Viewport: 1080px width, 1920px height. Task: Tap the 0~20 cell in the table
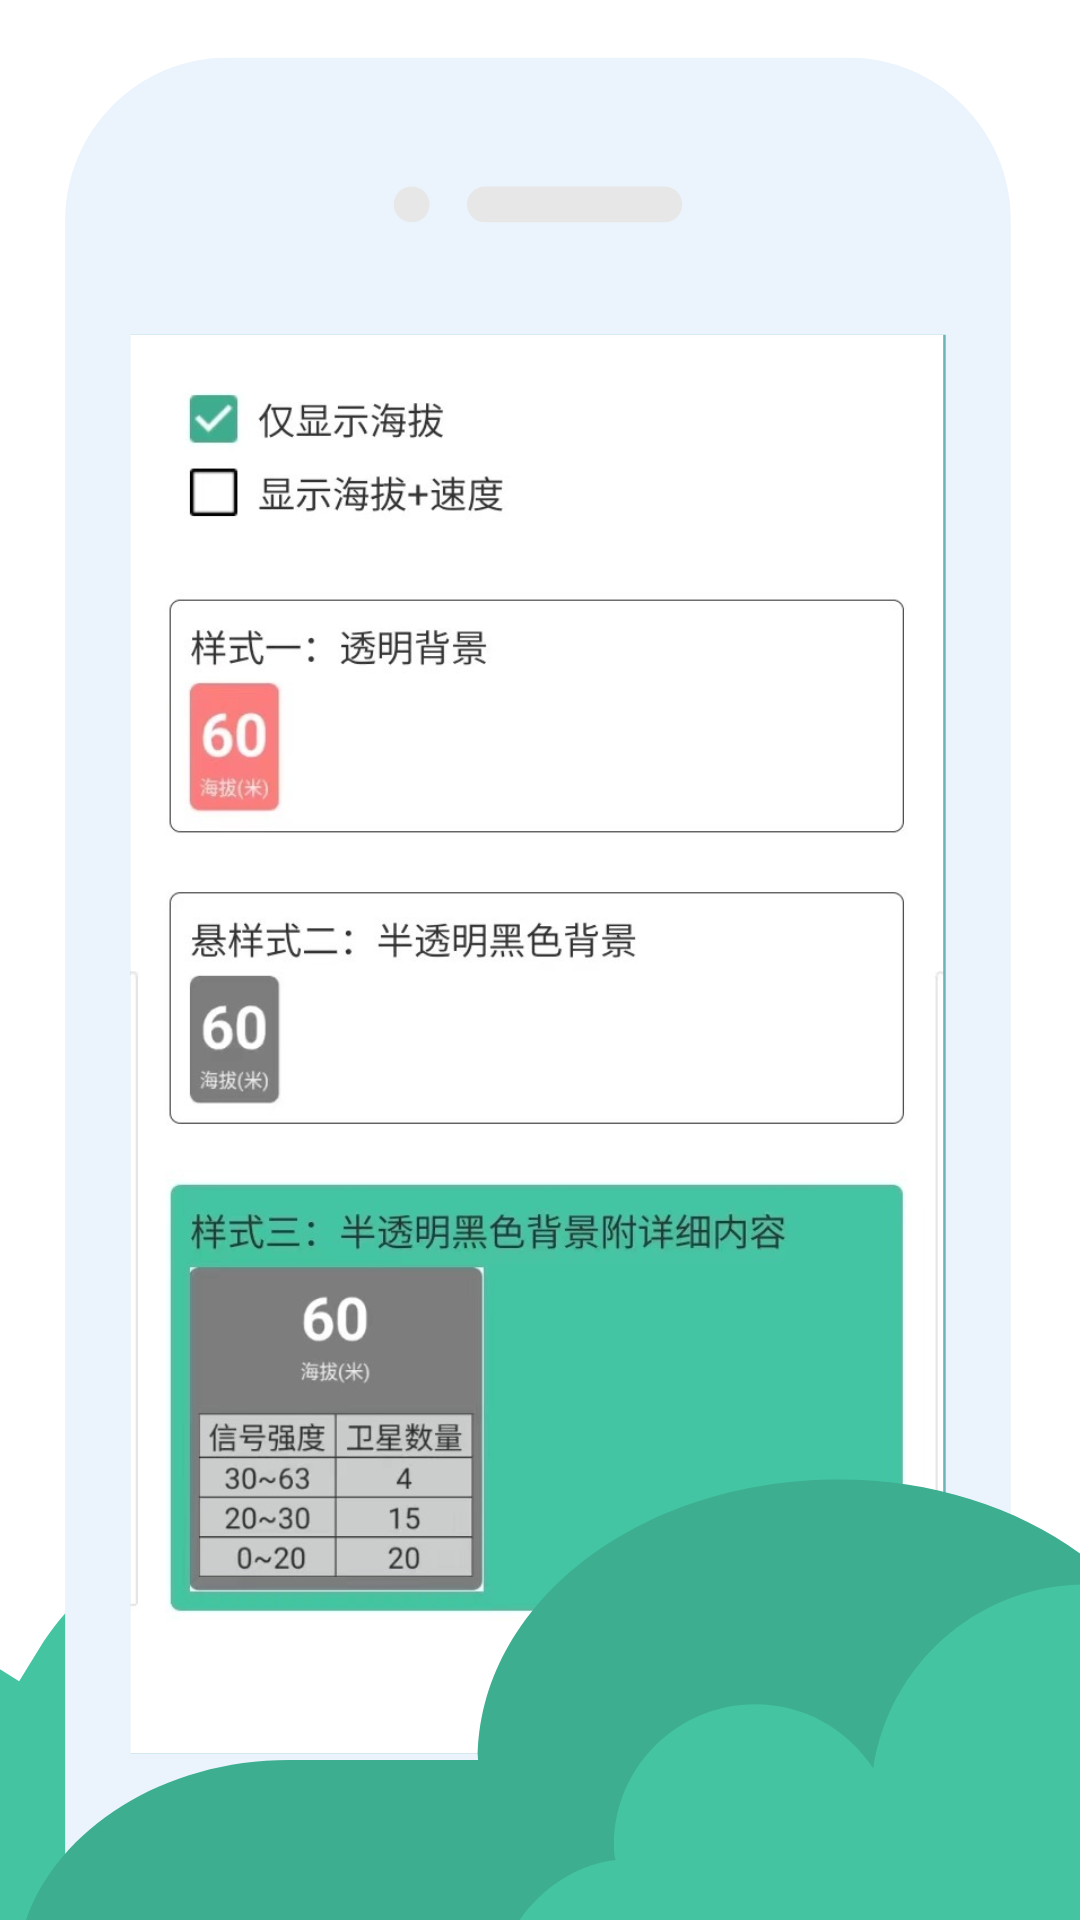(x=268, y=1557)
